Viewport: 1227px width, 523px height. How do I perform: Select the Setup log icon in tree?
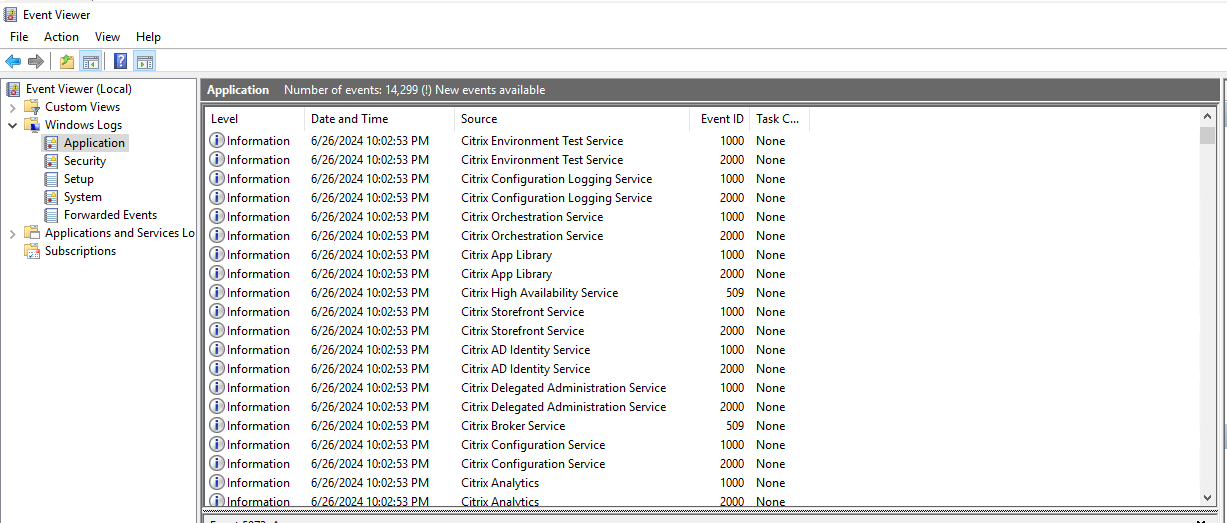tap(52, 179)
